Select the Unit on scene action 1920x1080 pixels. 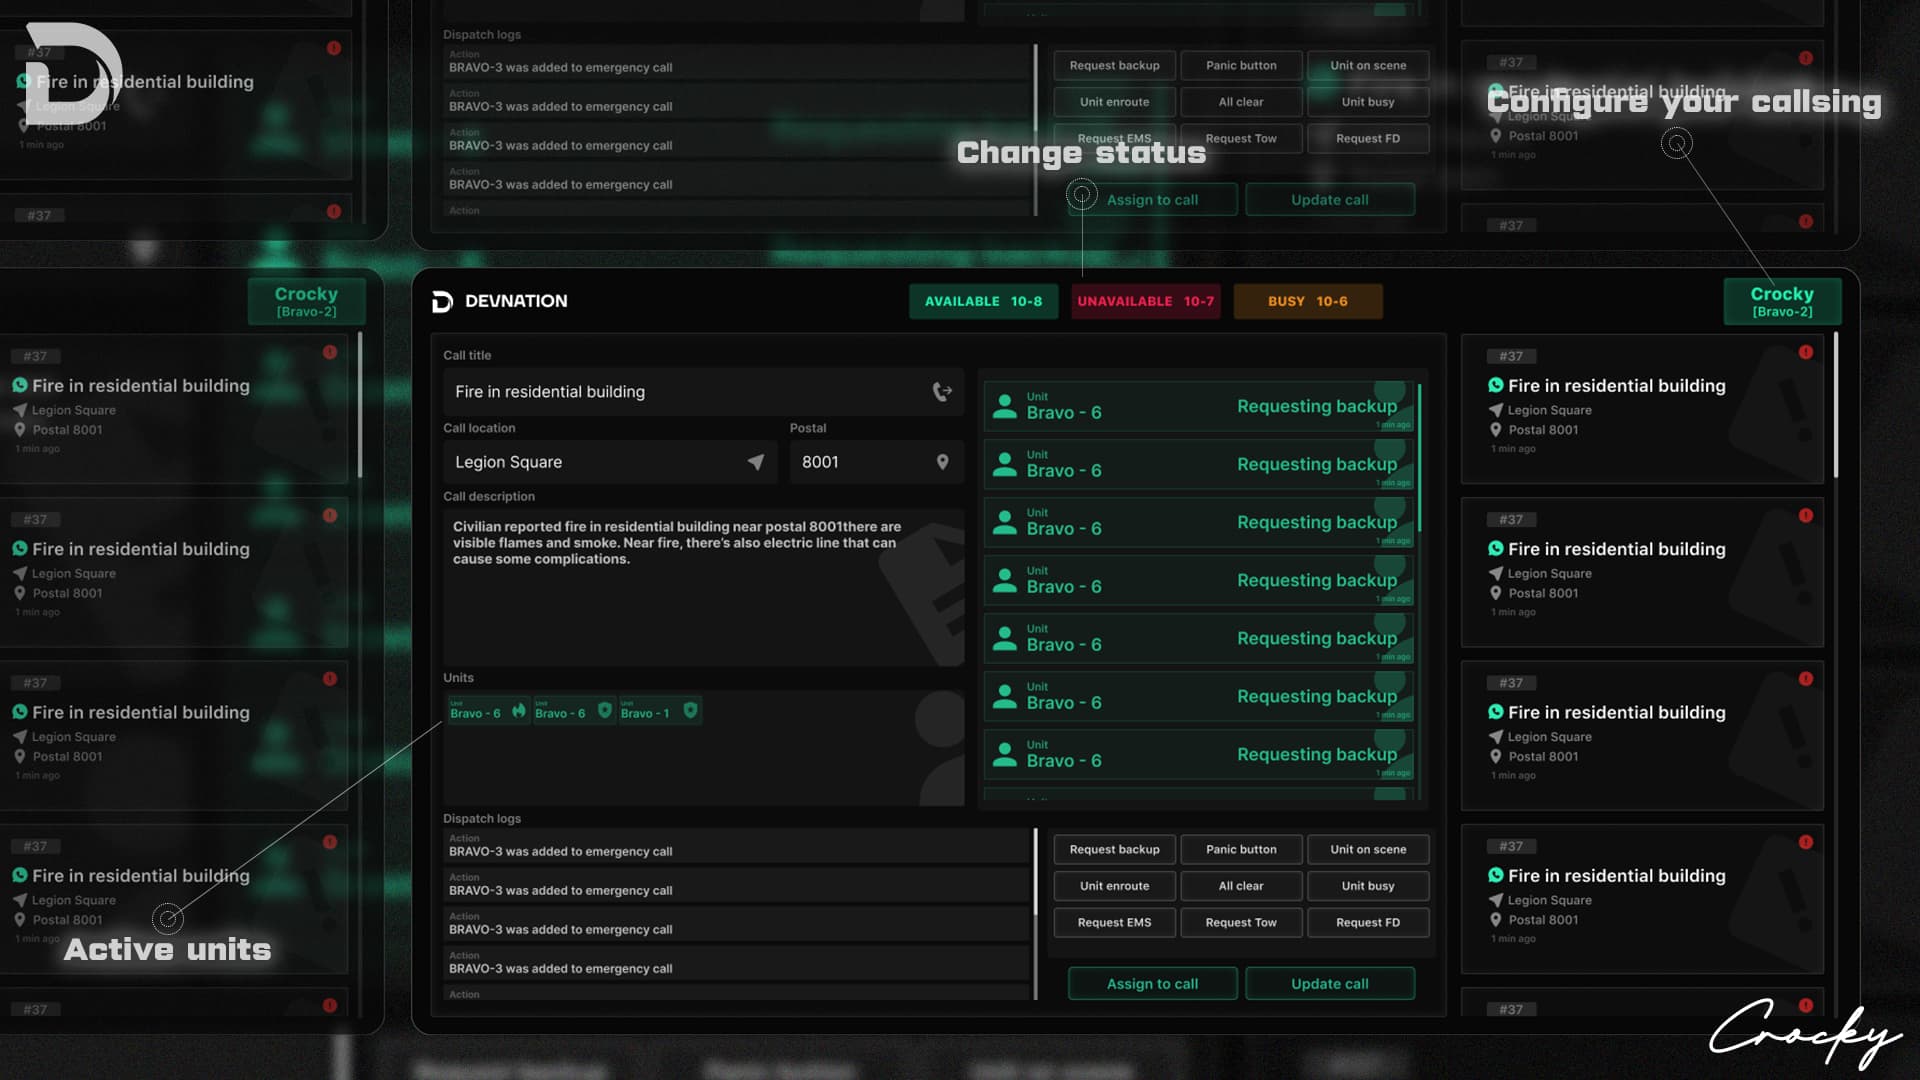click(1367, 849)
